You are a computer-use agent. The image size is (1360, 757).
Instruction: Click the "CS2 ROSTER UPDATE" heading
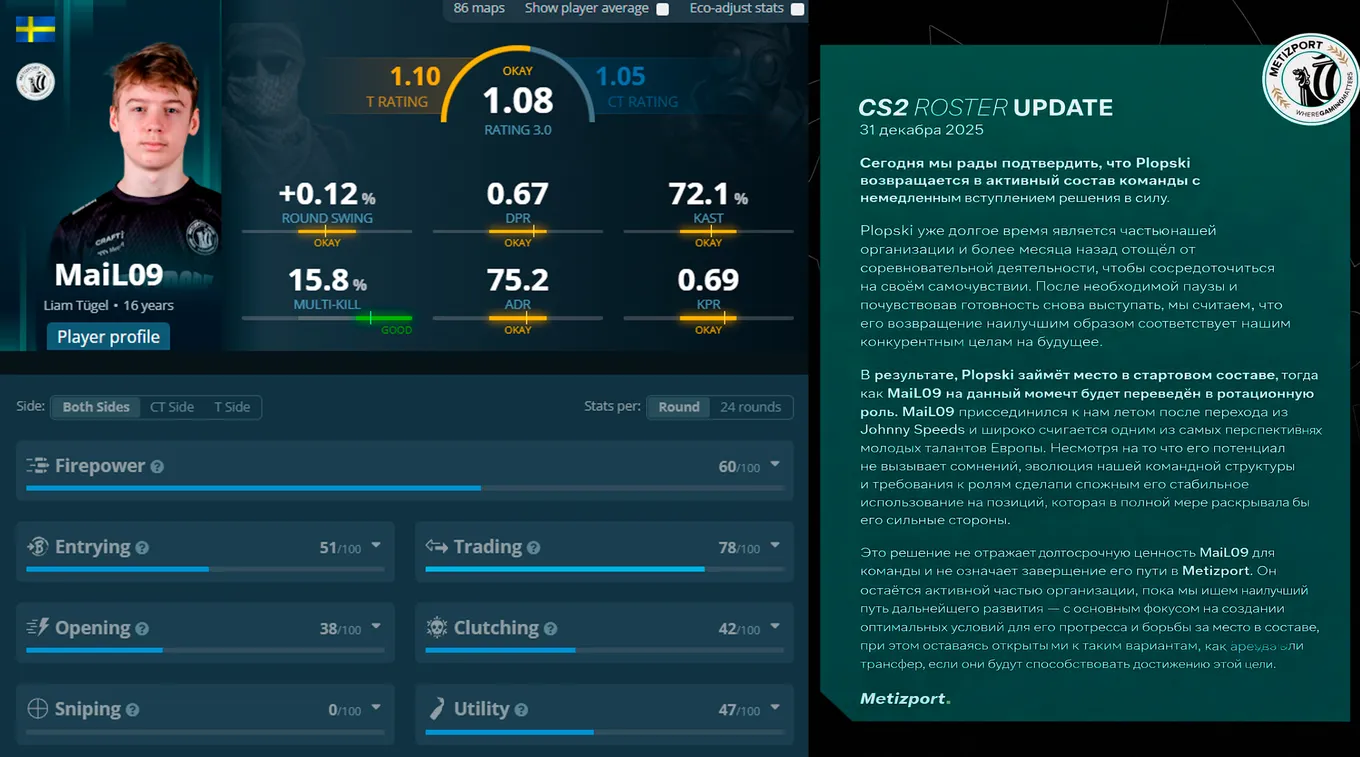(x=985, y=108)
